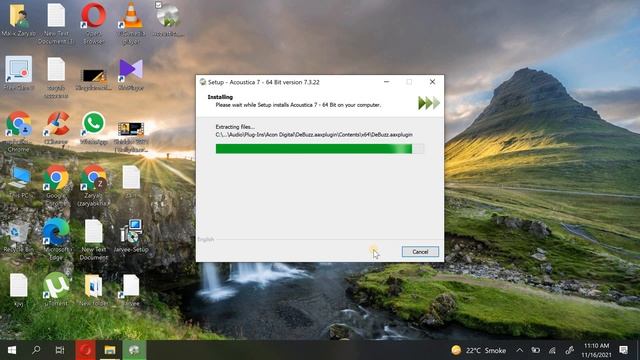Viewport: 640px width, 360px height.
Task: Select the New Text Document (1) file
Action: (56, 23)
